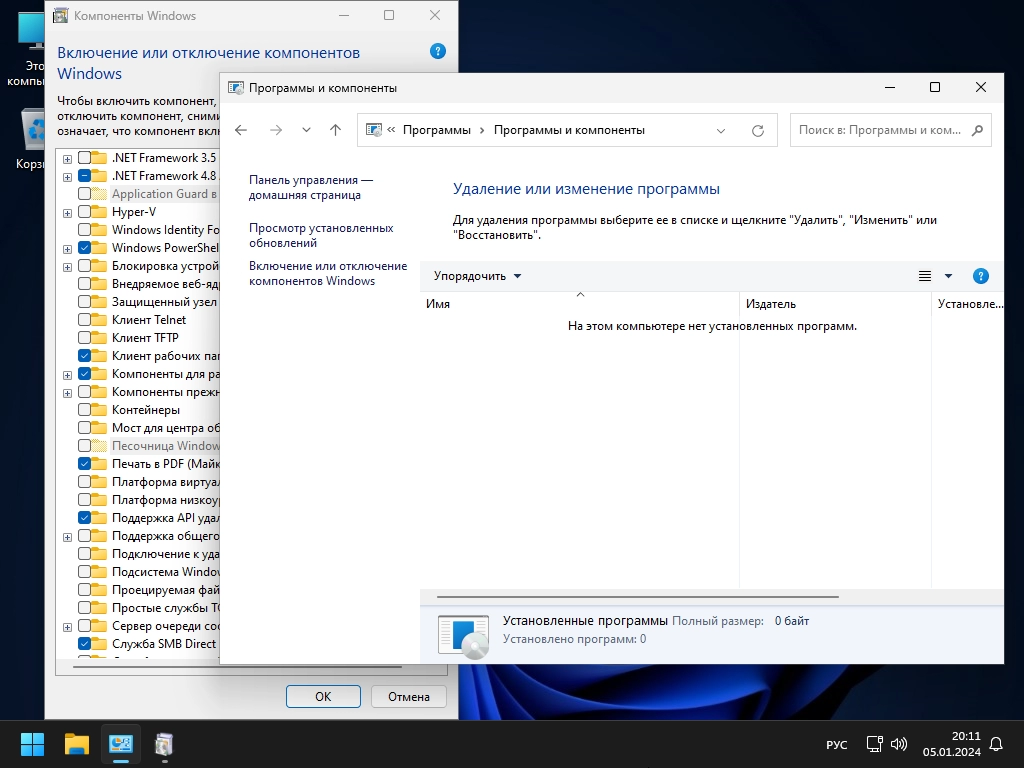Open 'Просмотр установленных обновлений' link
This screenshot has width=1024, height=768.
pyautogui.click(x=321, y=235)
